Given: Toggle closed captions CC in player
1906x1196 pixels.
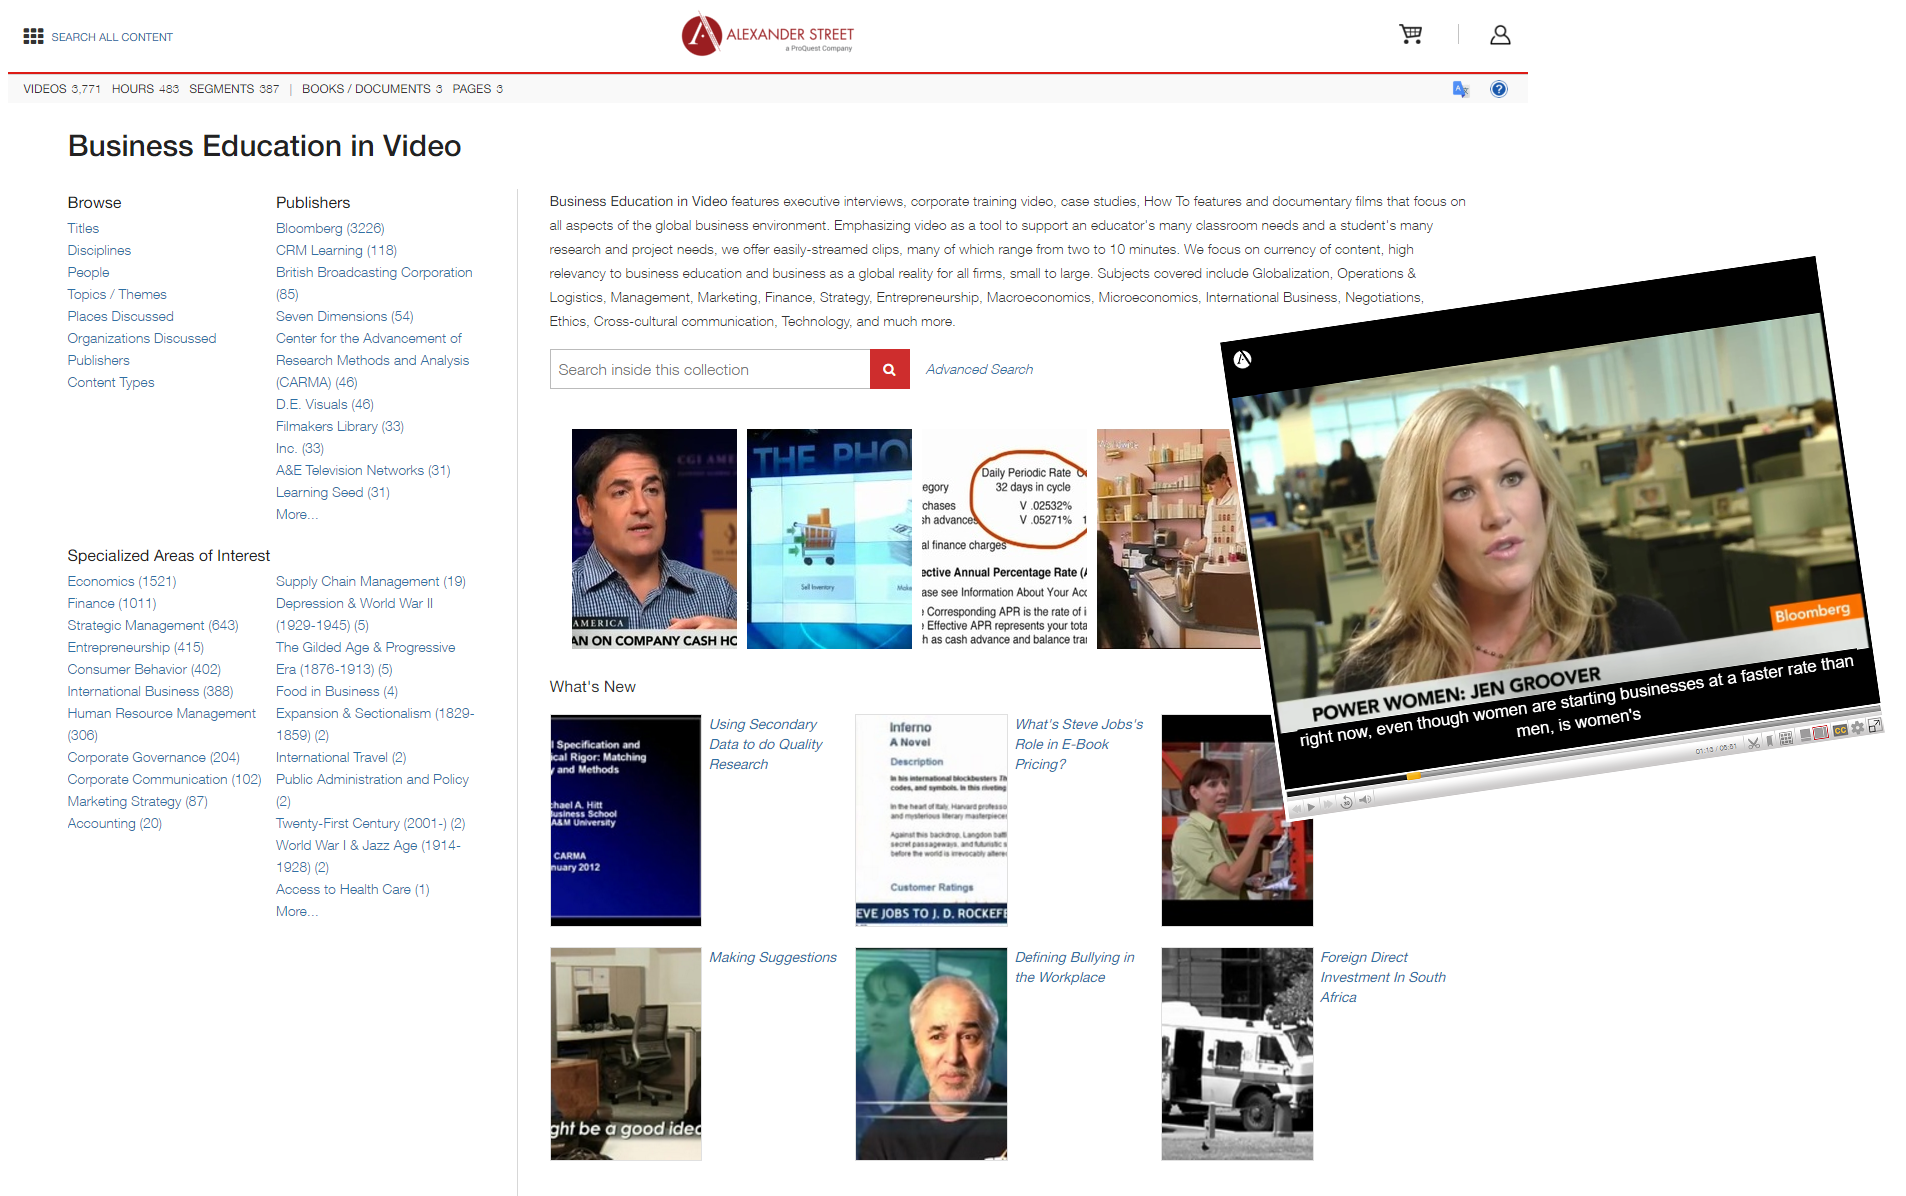Looking at the screenshot, I should coord(1840,730).
